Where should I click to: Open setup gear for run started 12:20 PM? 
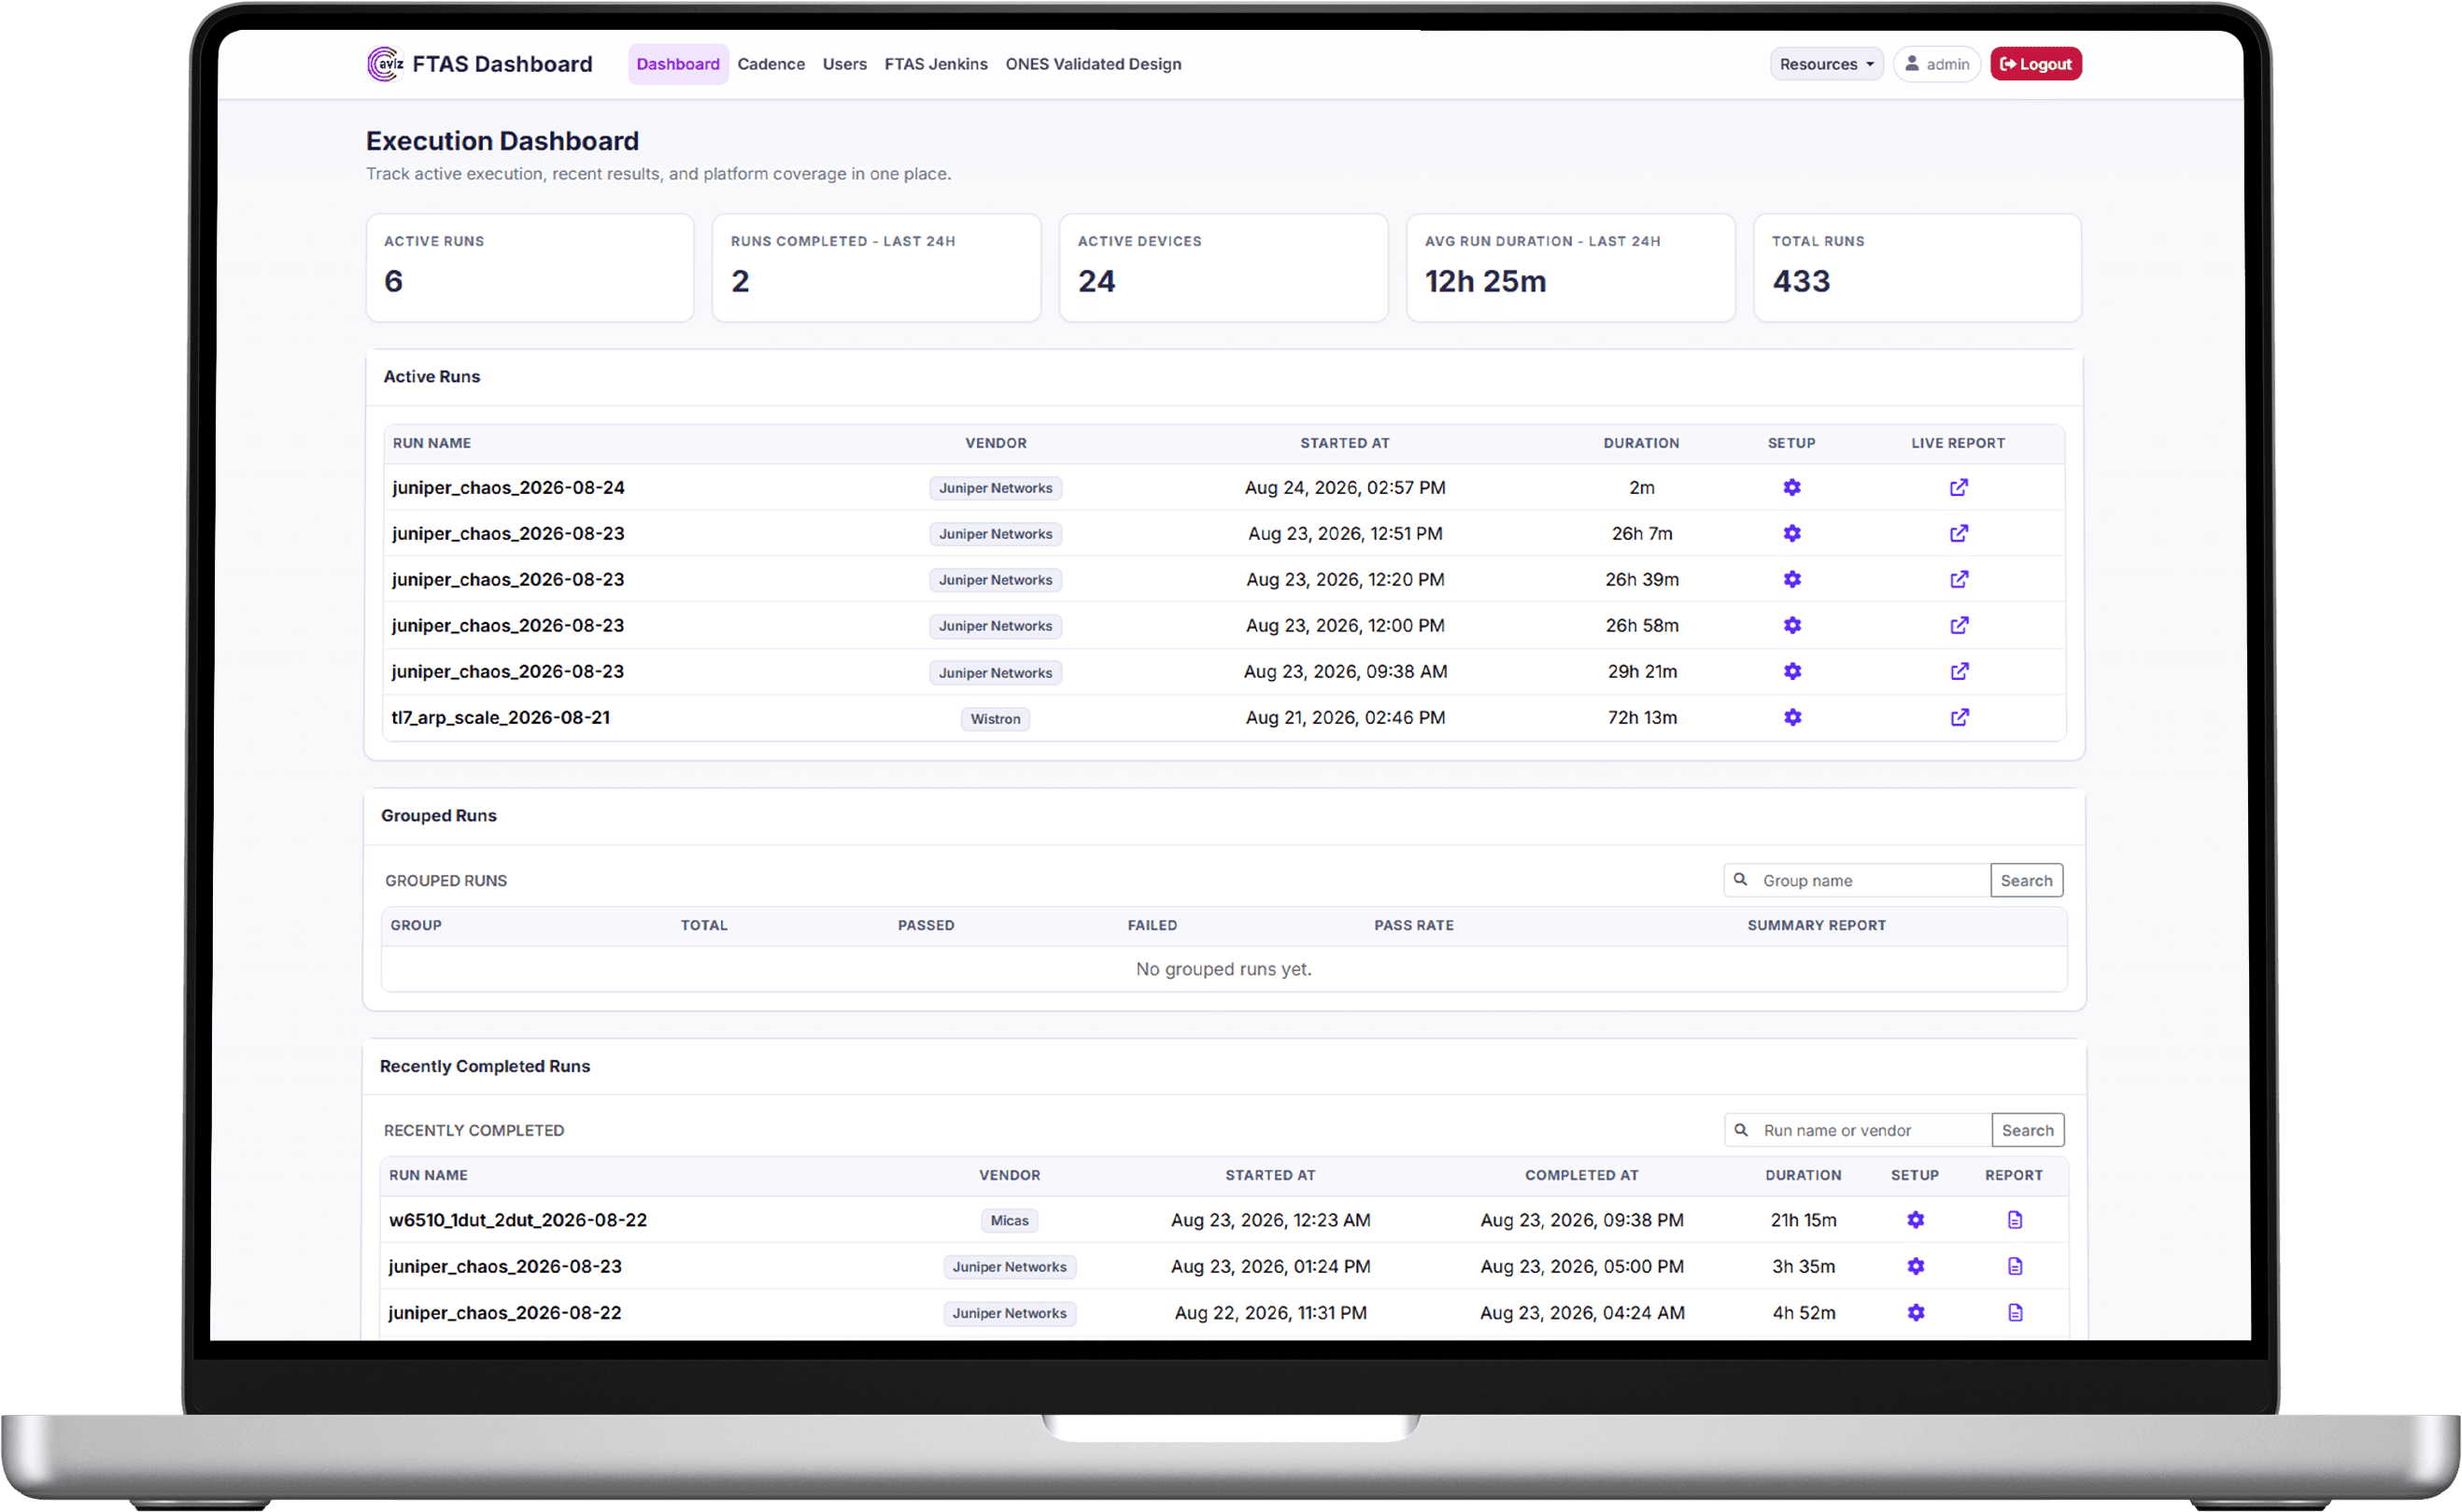(x=1792, y=579)
